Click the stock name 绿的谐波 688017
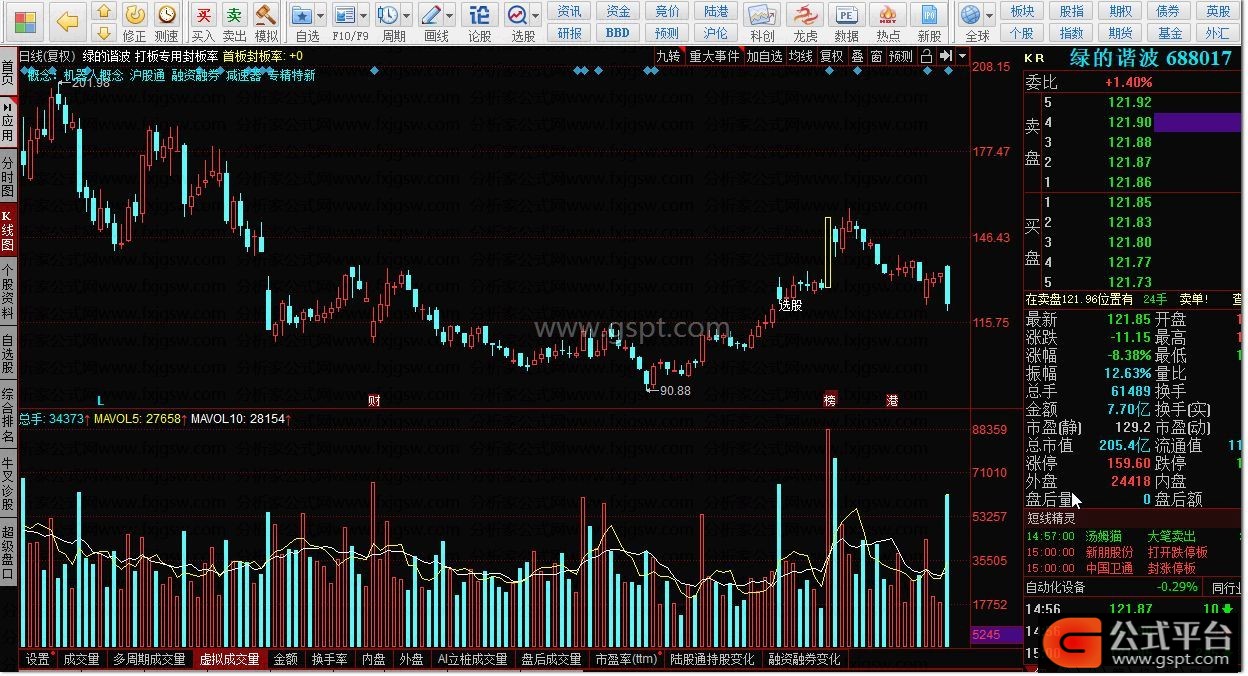1248x676 pixels. 1150,58
